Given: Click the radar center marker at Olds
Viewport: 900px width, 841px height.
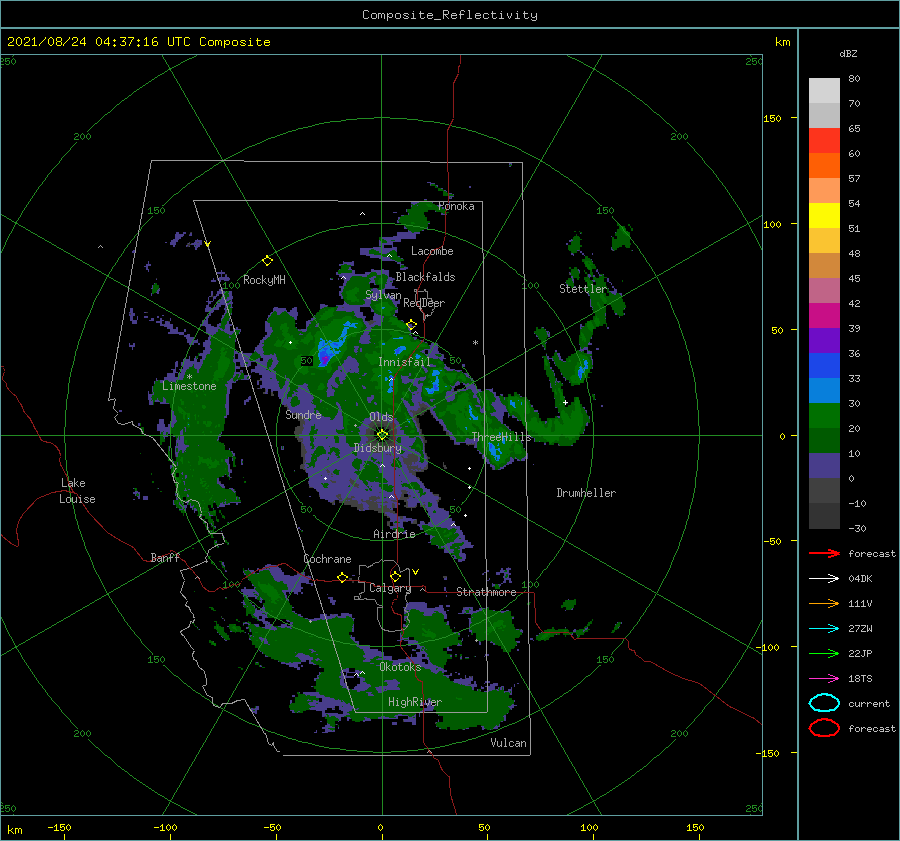Looking at the screenshot, I should click(382, 435).
